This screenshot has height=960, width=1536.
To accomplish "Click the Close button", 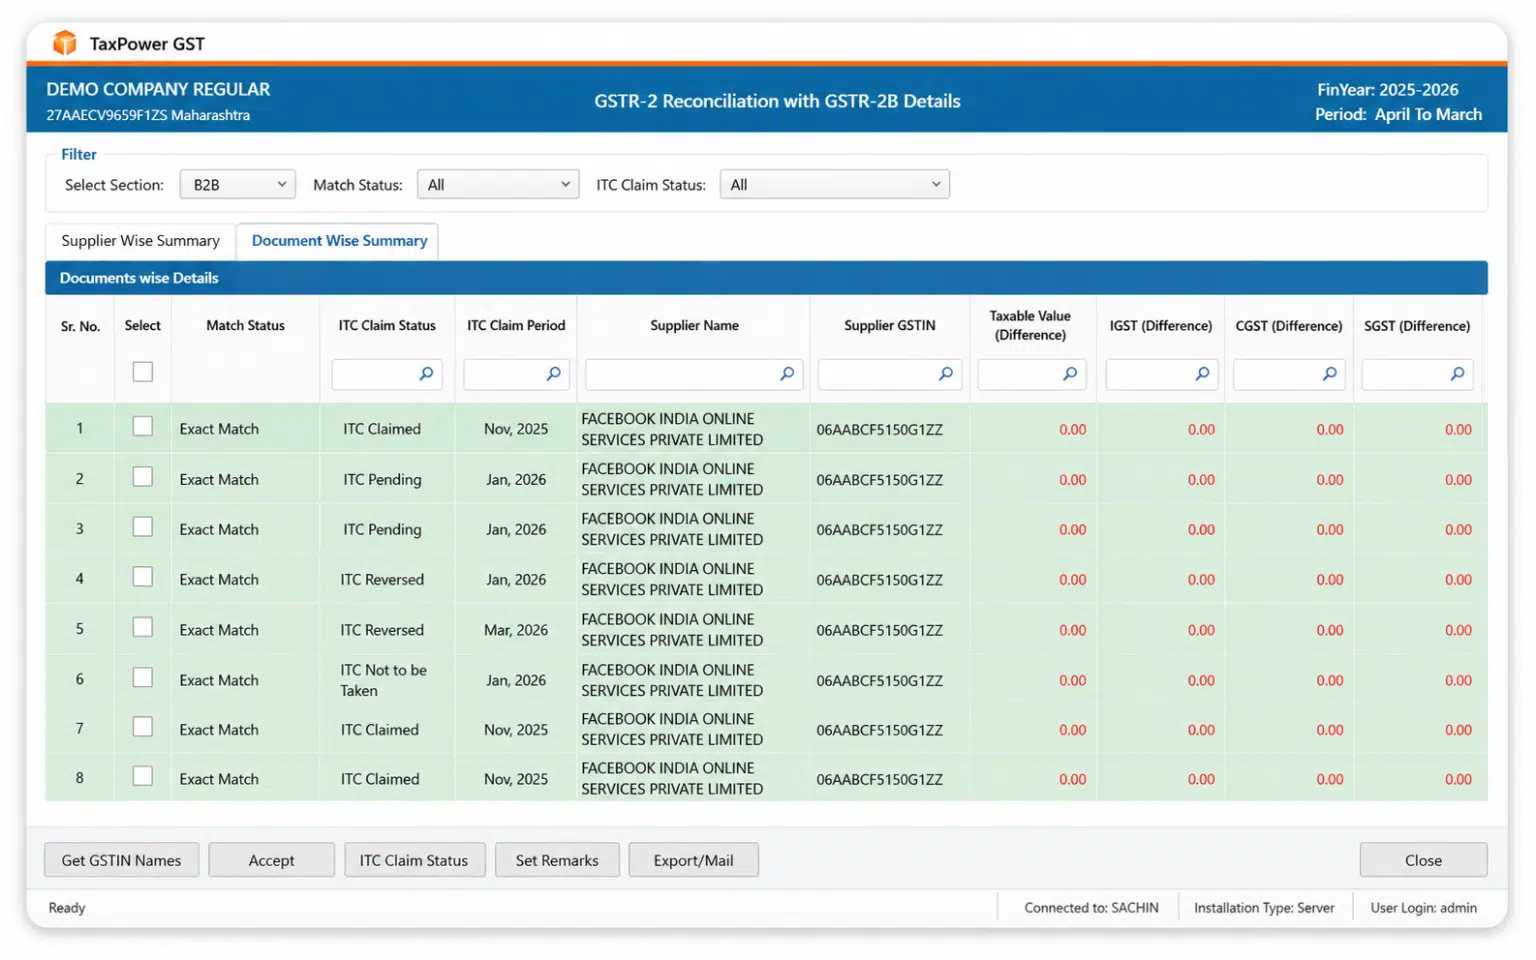I will coord(1423,861).
